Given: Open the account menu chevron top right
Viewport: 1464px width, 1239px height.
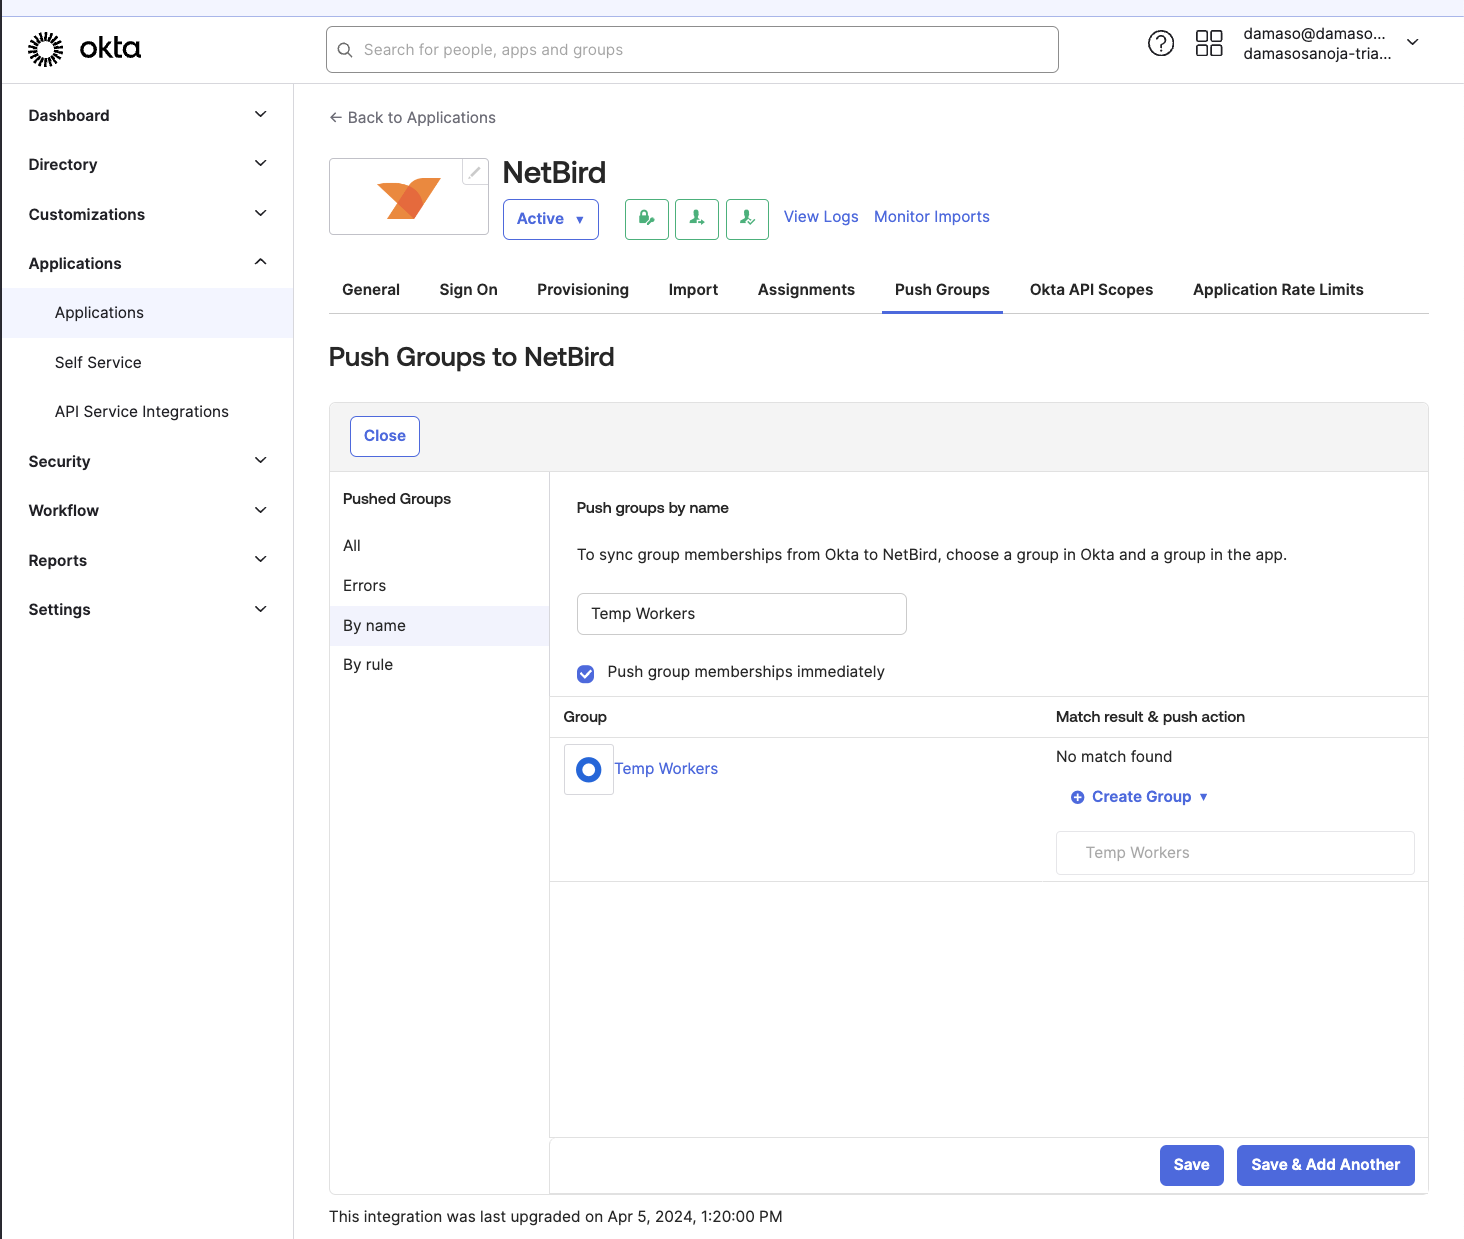Looking at the screenshot, I should coord(1412,43).
